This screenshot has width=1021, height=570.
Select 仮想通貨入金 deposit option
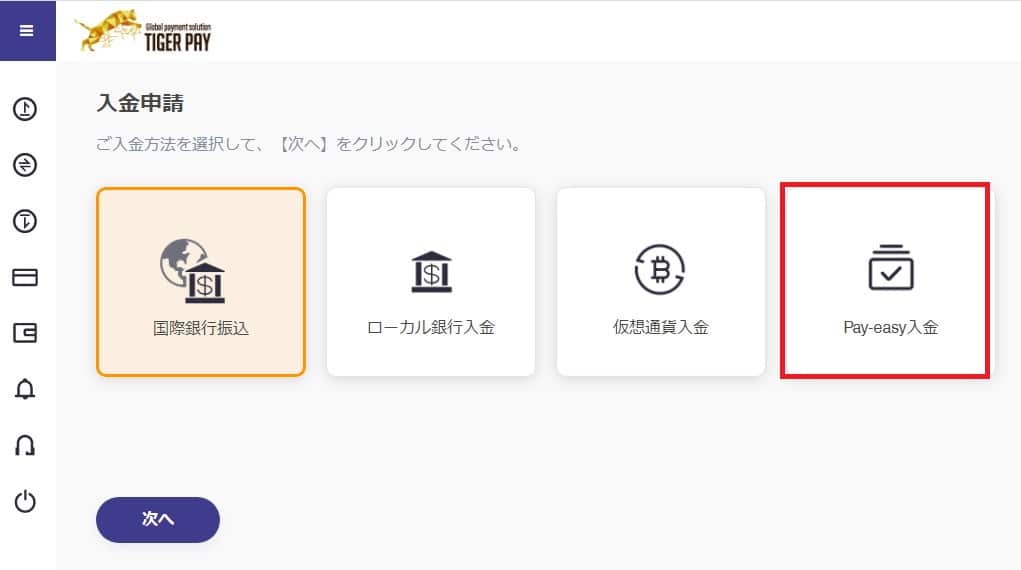[x=660, y=282]
